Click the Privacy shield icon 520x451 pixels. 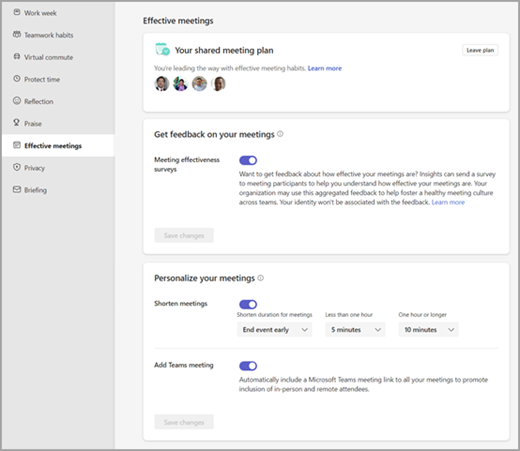tap(17, 167)
